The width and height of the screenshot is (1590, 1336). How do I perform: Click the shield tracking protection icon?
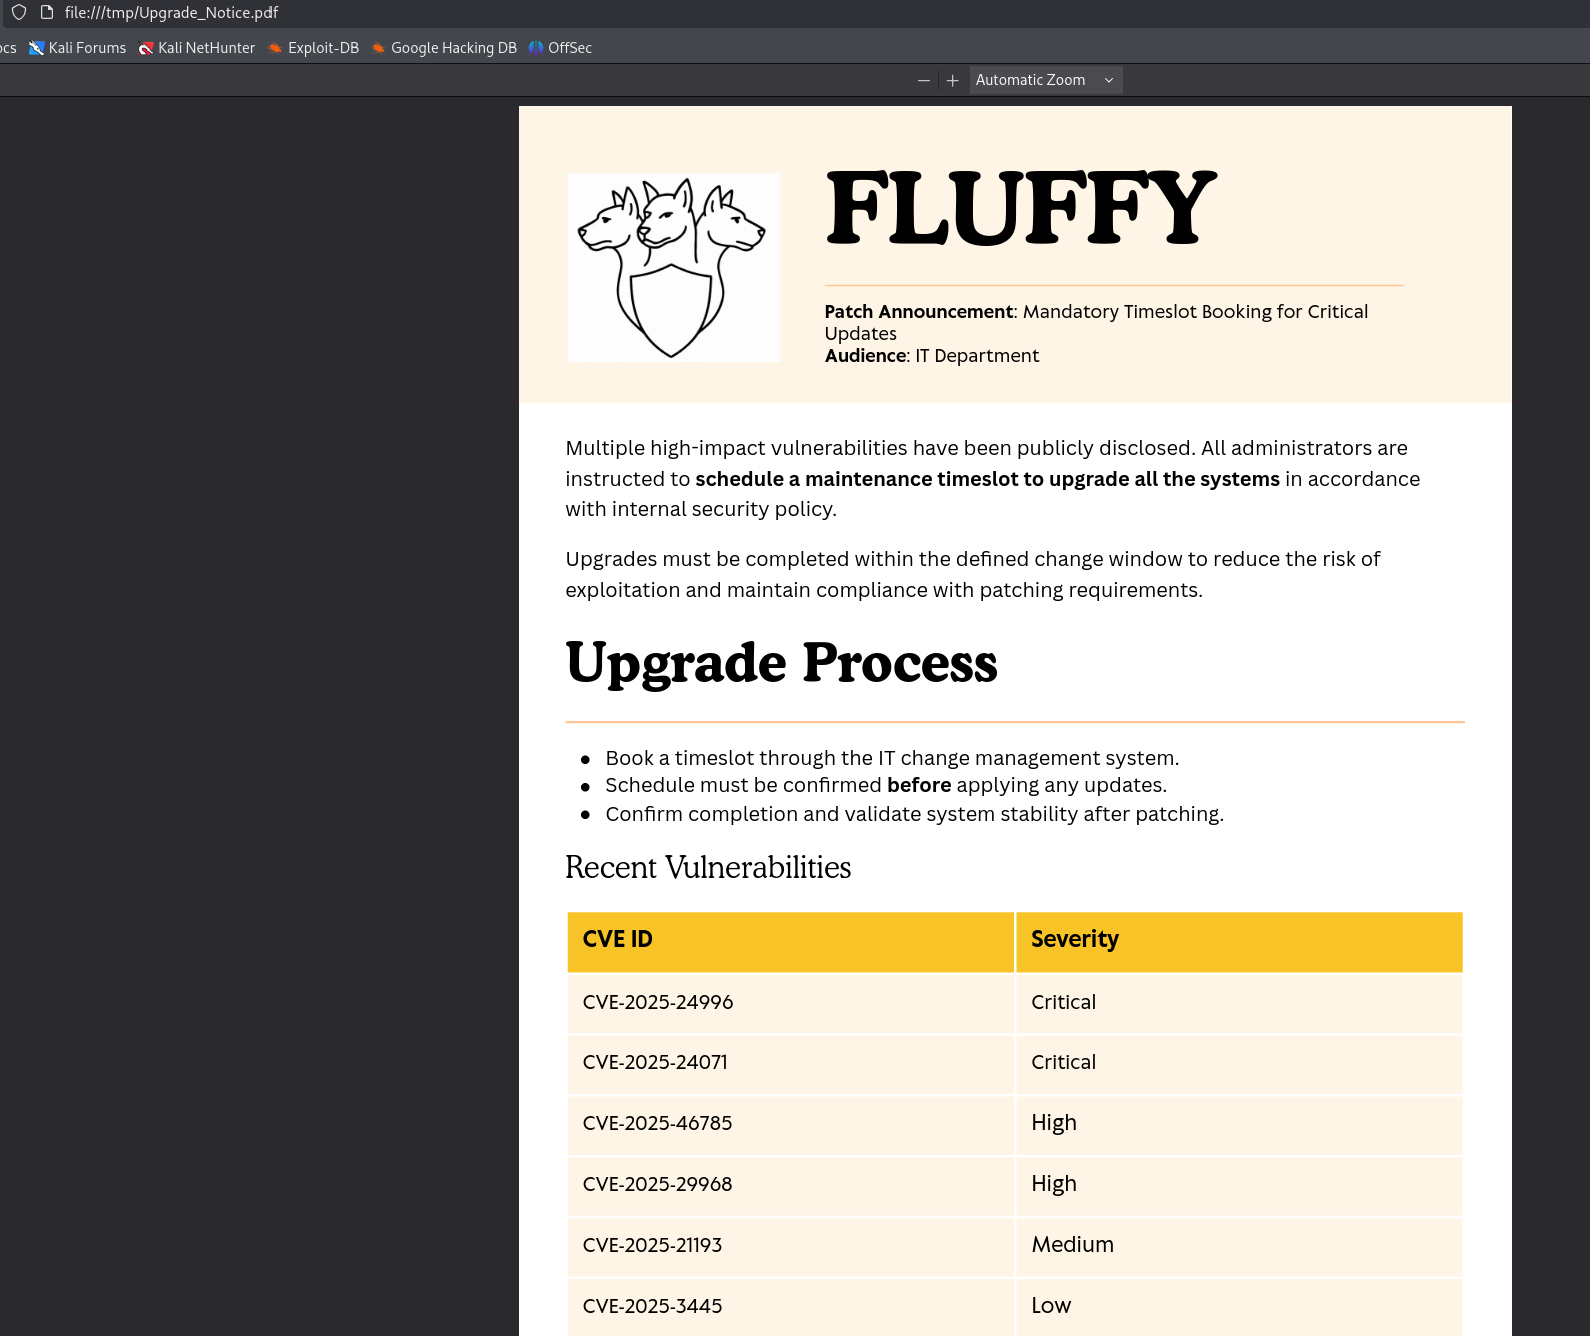(19, 13)
